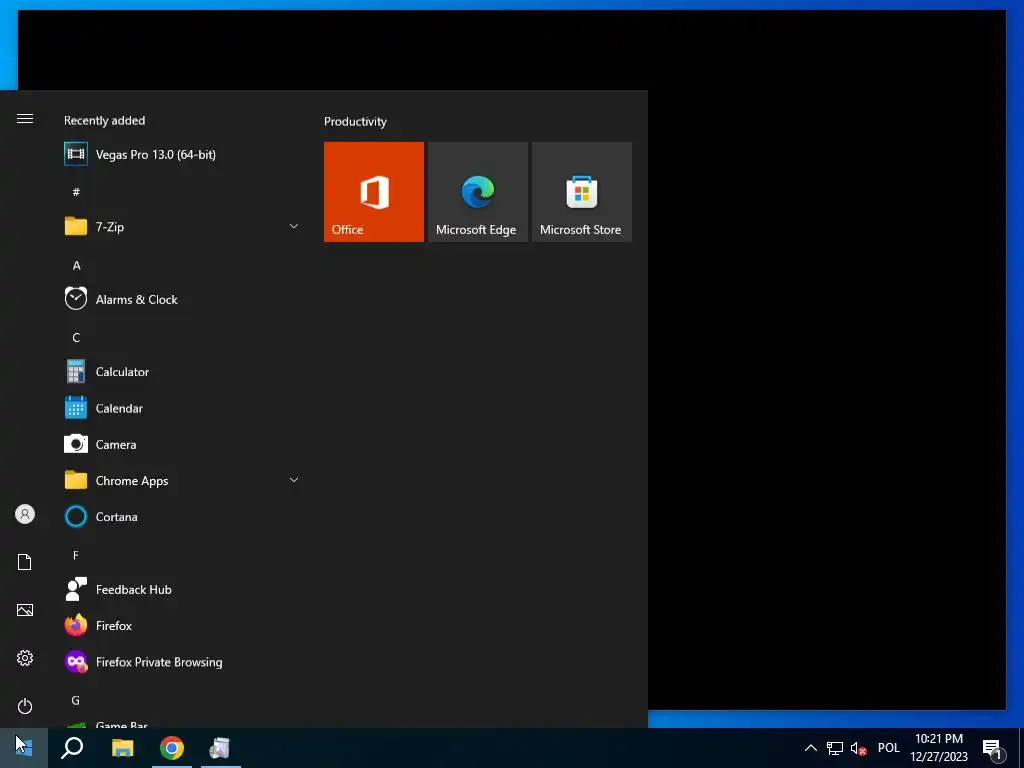Expand the Start menu hamburger button
1024x768 pixels.
pyautogui.click(x=25, y=119)
